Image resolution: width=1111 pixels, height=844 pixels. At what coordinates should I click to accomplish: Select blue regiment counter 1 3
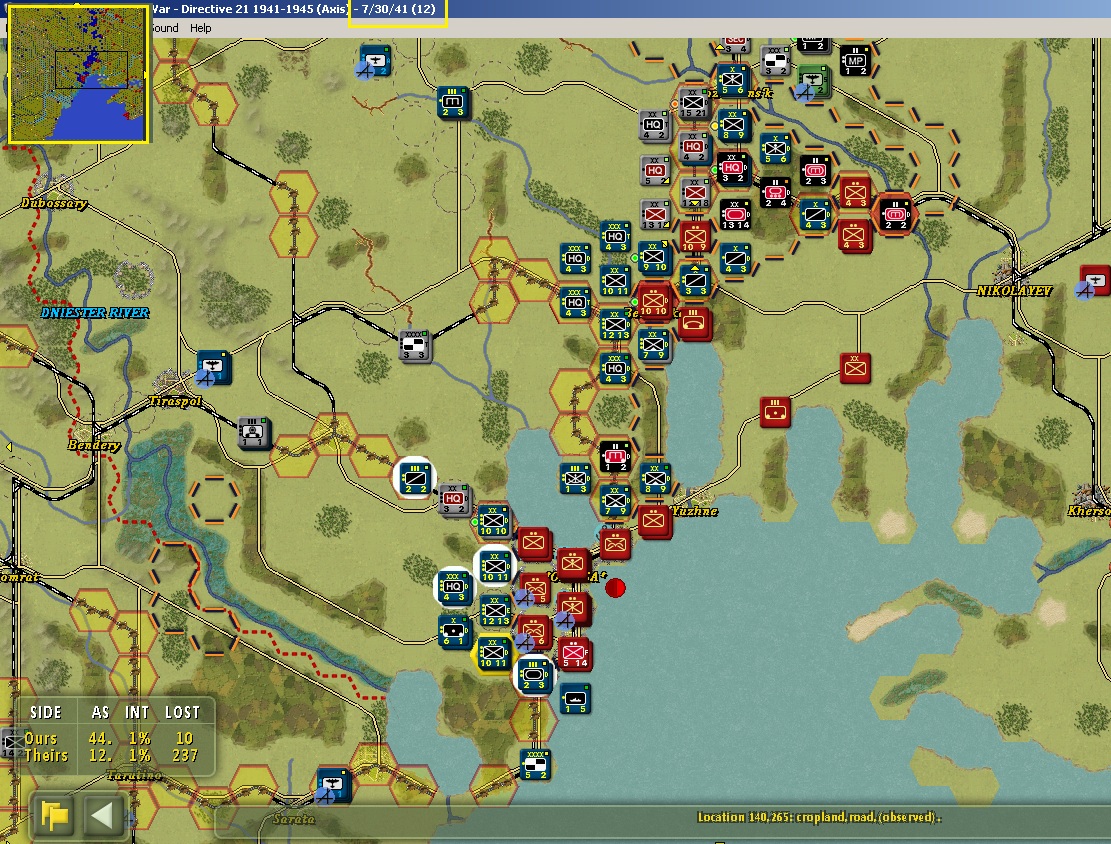(575, 479)
